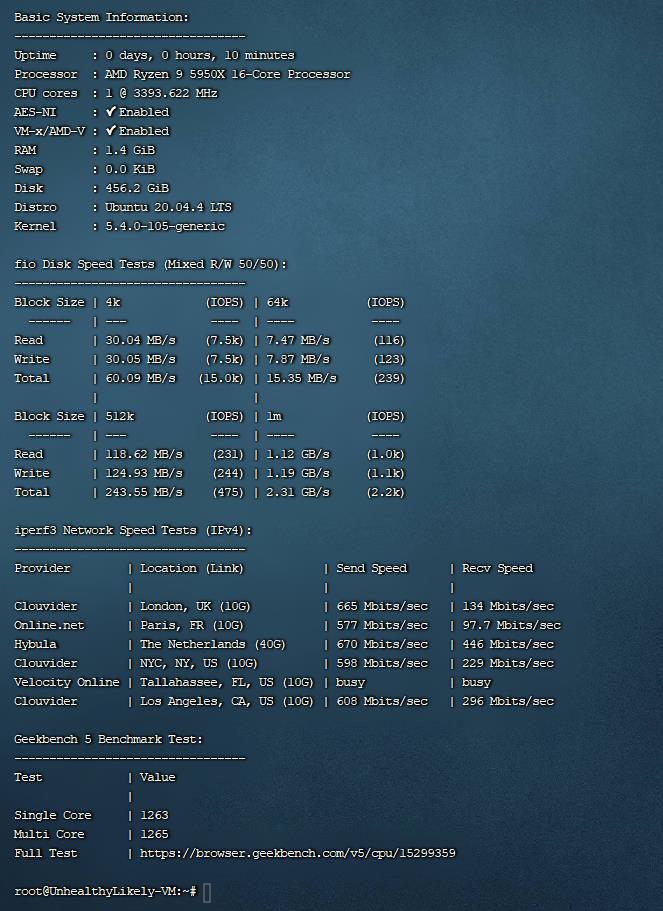Click 'The Netherlands (40G)' location
This screenshot has width=663, height=911.
pos(213,644)
